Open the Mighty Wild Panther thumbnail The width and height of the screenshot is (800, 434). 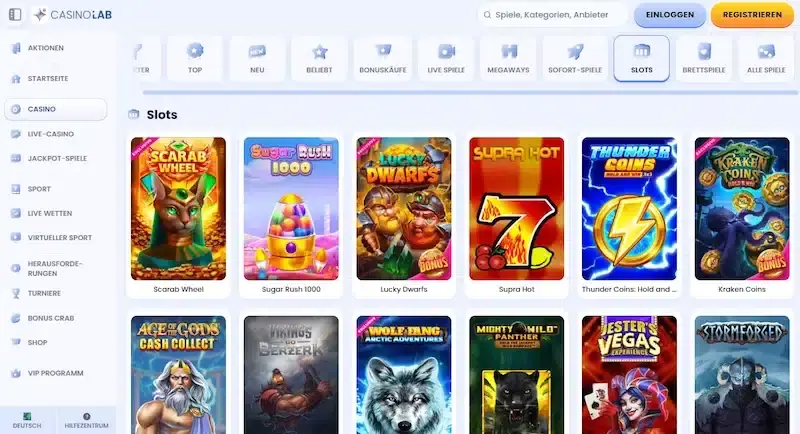tap(516, 375)
